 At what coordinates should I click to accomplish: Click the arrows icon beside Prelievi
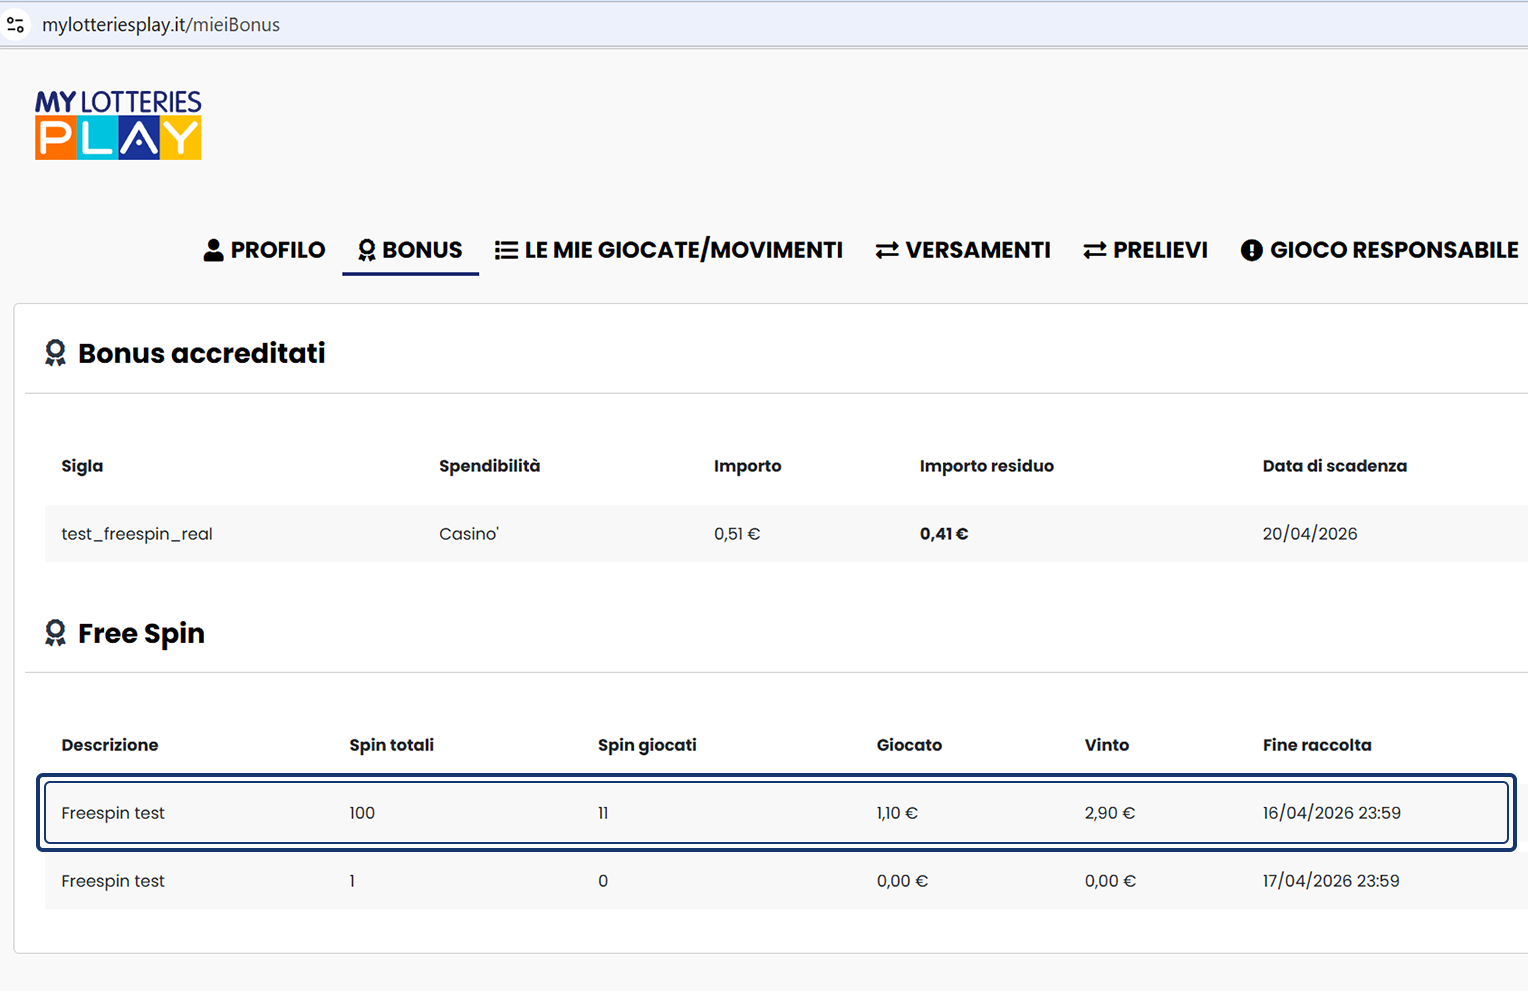pos(1094,250)
